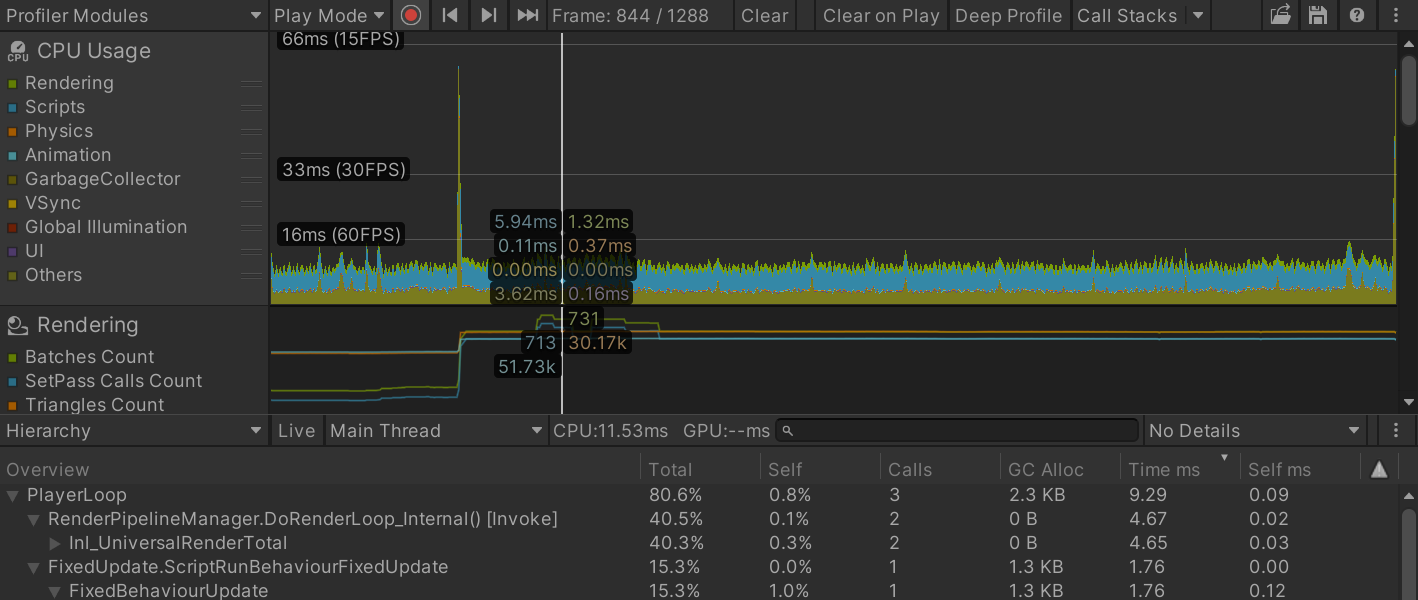Sort the hierarchy by GC Alloc column
The width and height of the screenshot is (1418, 600).
(1046, 469)
